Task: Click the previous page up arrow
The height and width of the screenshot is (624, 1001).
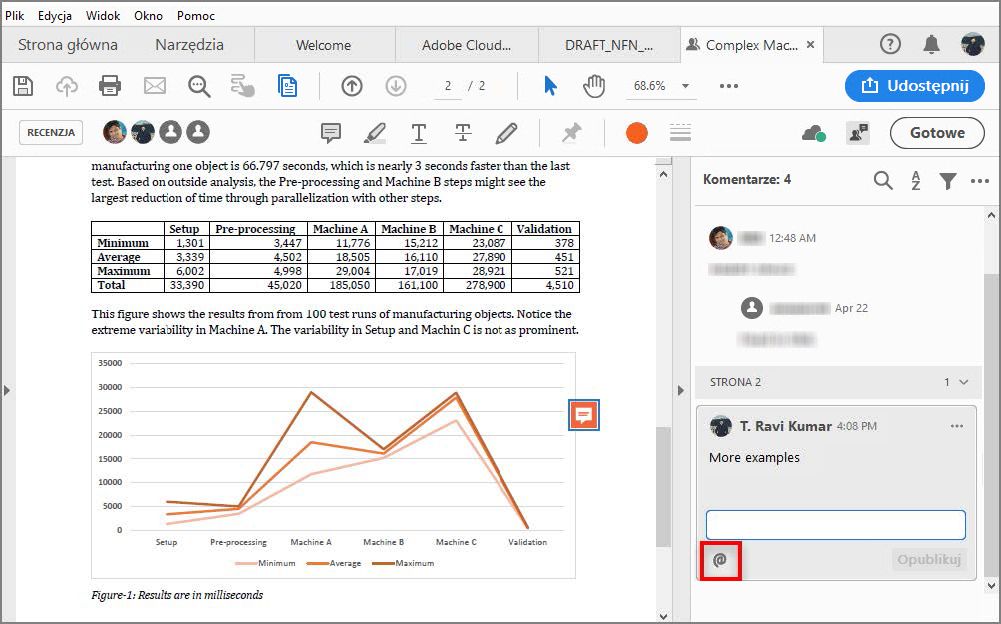Action: pos(352,86)
